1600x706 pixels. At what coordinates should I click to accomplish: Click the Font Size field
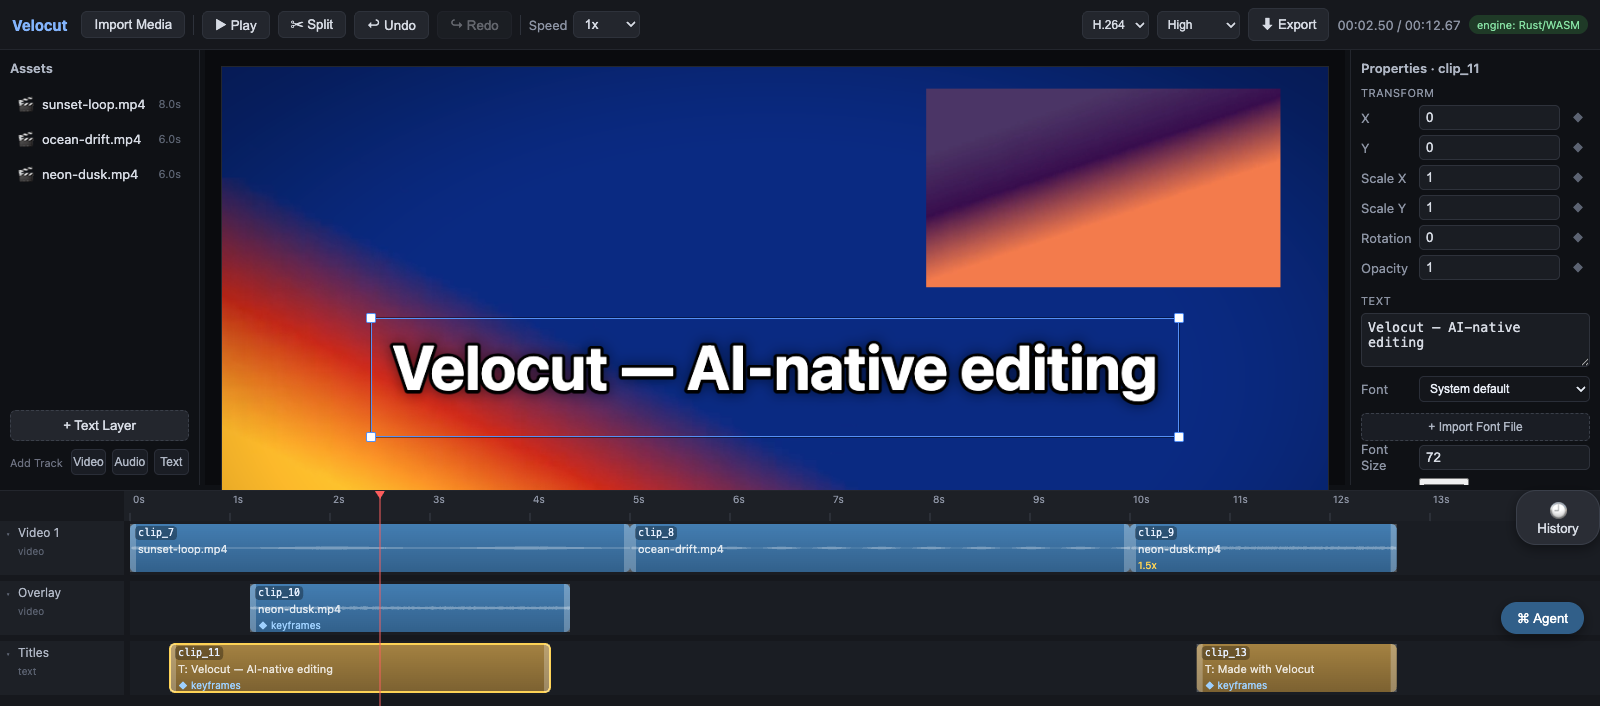1504,458
